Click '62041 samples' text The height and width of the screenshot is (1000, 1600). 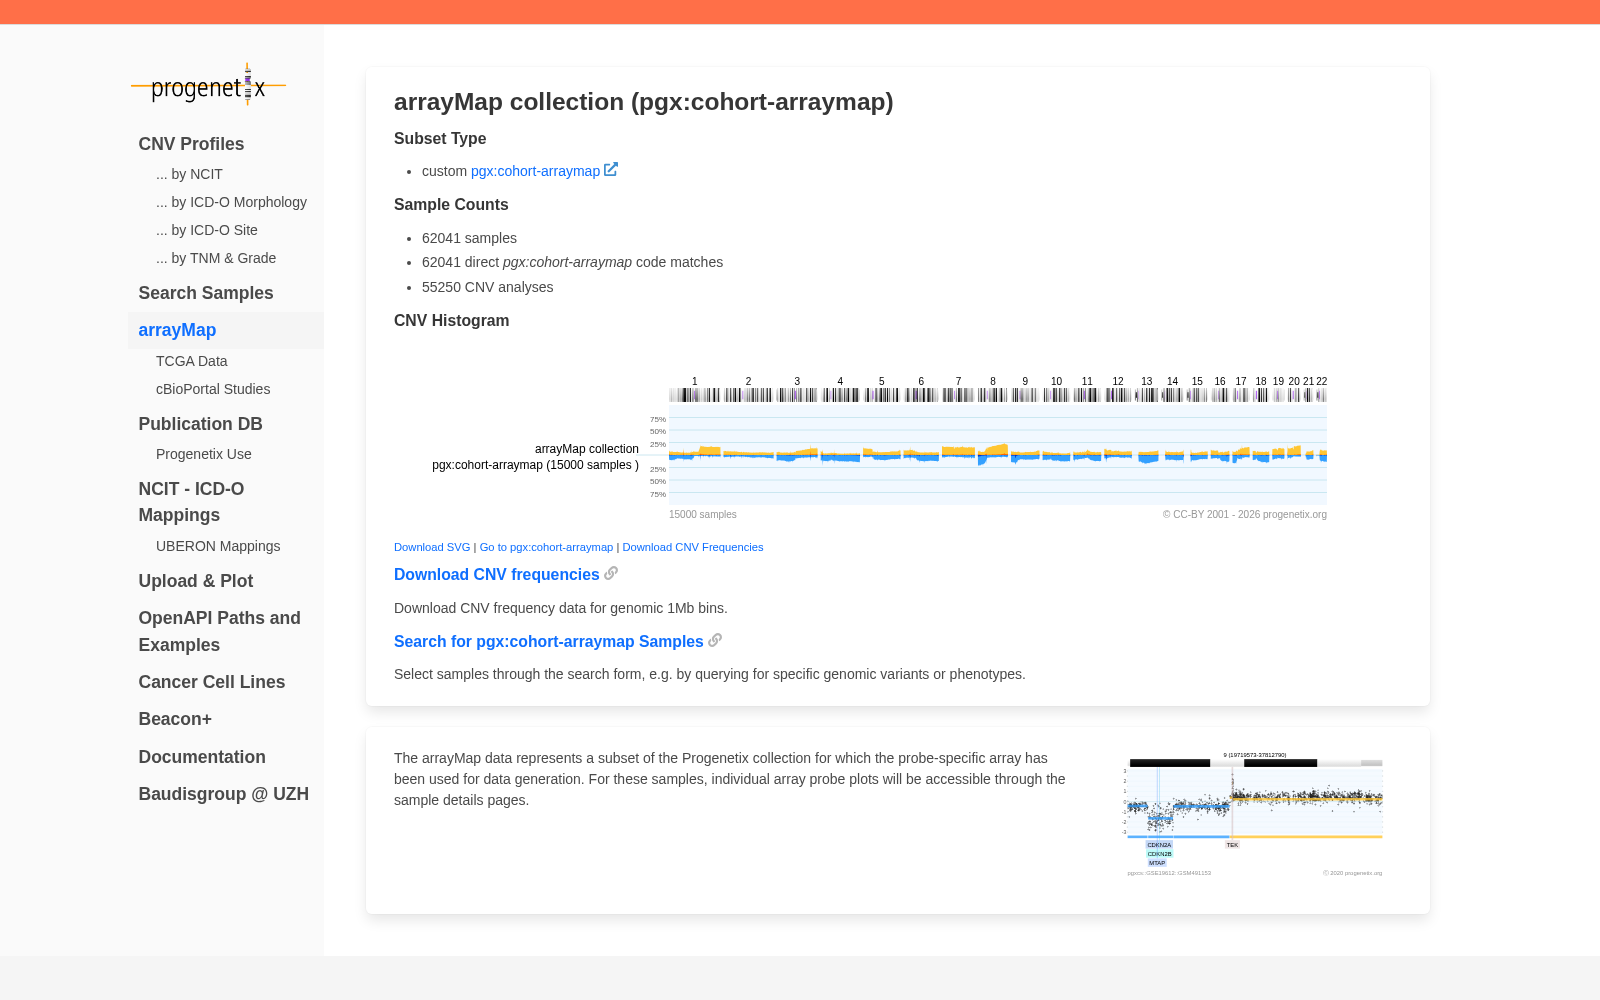[469, 238]
